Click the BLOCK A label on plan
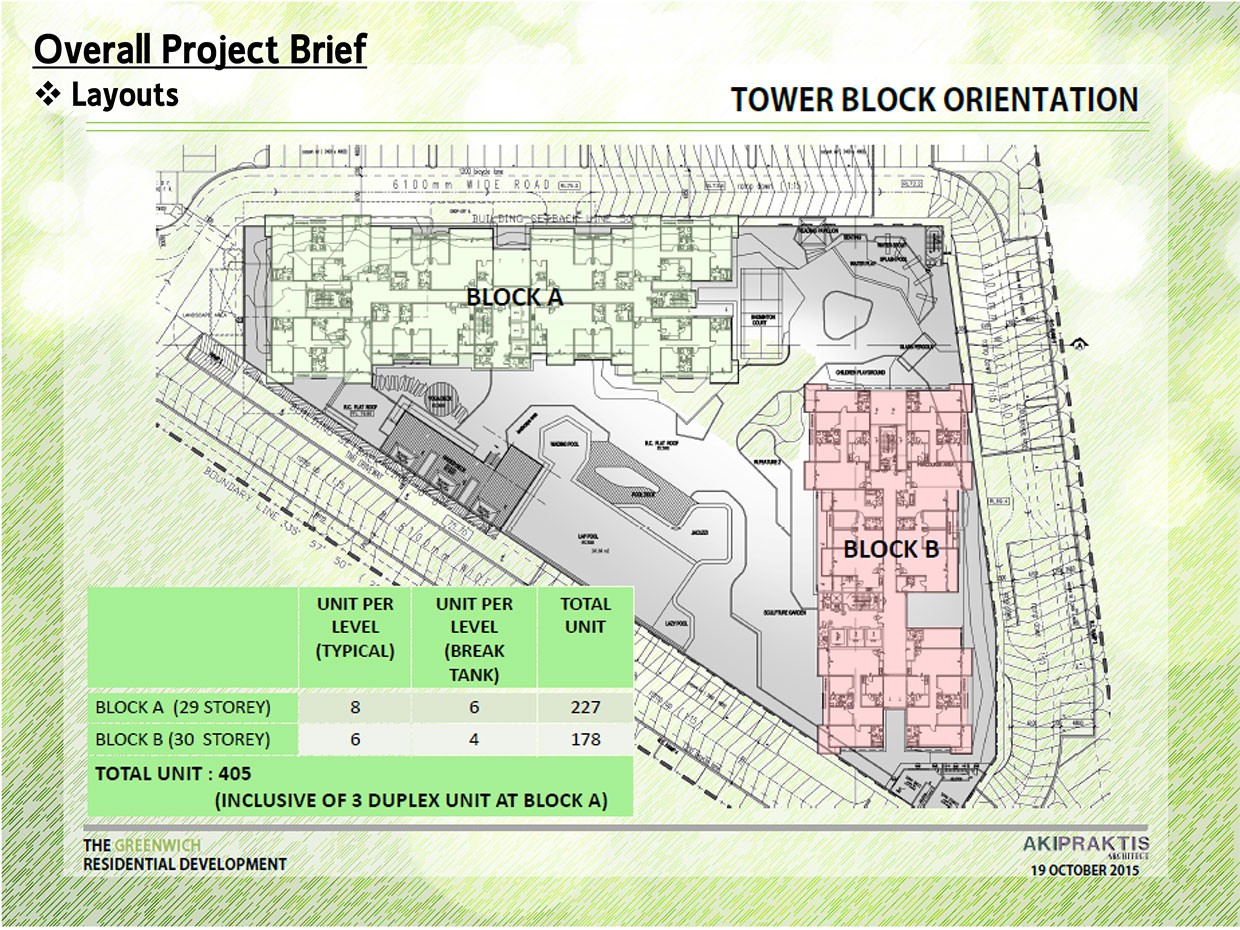Screen dimensions: 1240x930 [514, 297]
